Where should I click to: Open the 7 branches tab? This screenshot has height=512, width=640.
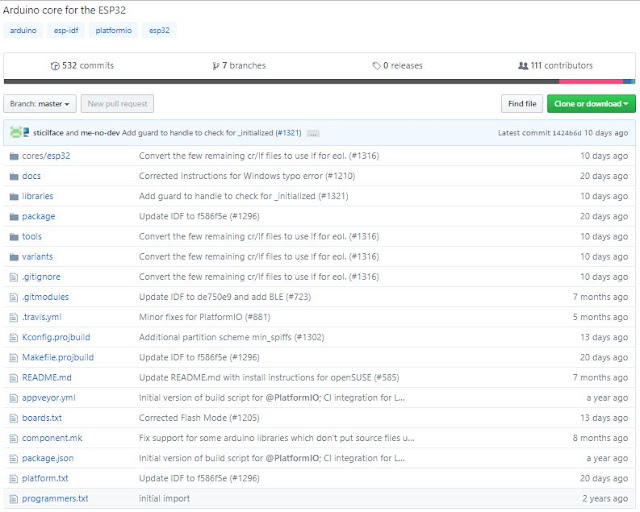[239, 66]
